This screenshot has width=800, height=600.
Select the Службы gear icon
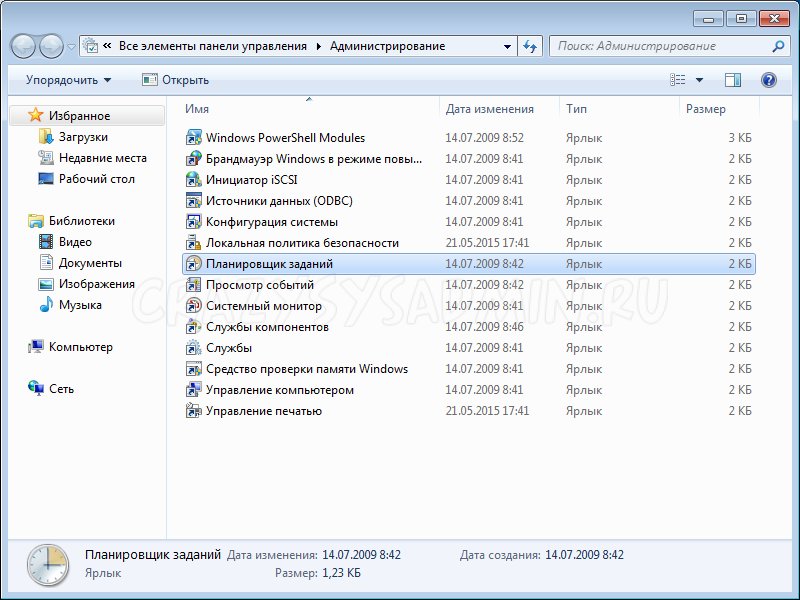194,348
